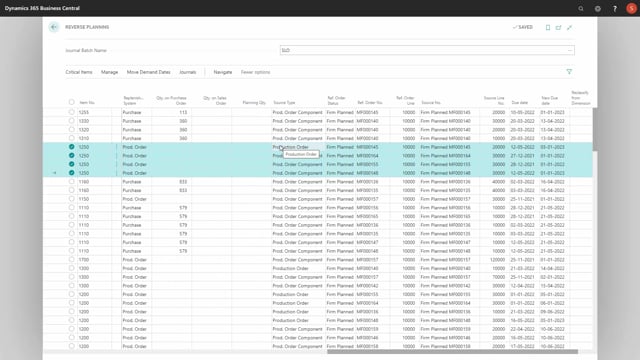Click Fewer options in the action bar
This screenshot has height=360, width=640.
tap(256, 72)
